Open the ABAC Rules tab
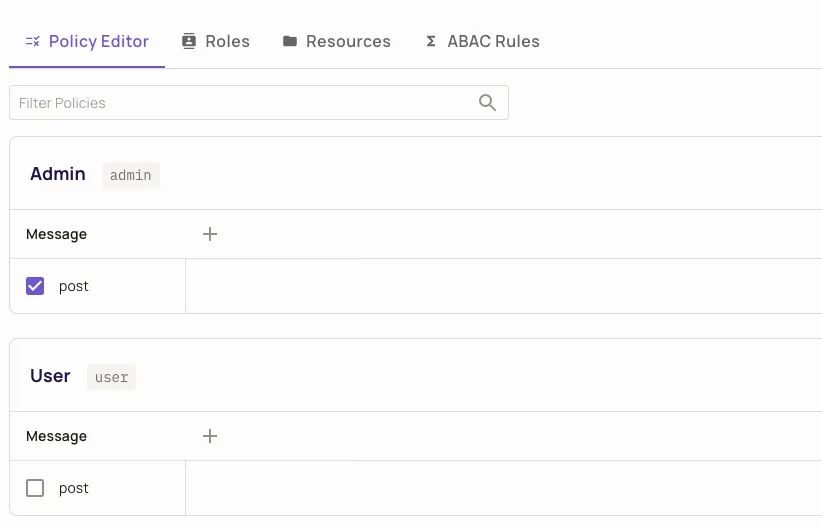The width and height of the screenshot is (822, 529). pyautogui.click(x=493, y=42)
